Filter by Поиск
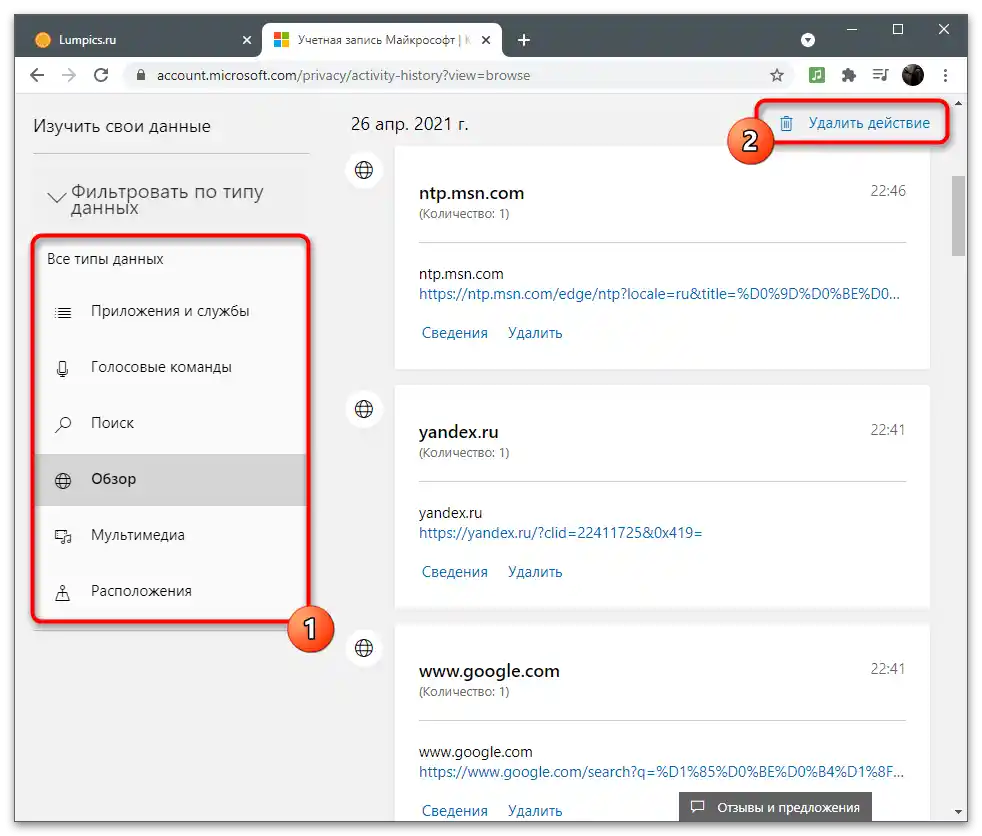Image resolution: width=982 pixels, height=836 pixels. pyautogui.click(x=170, y=423)
